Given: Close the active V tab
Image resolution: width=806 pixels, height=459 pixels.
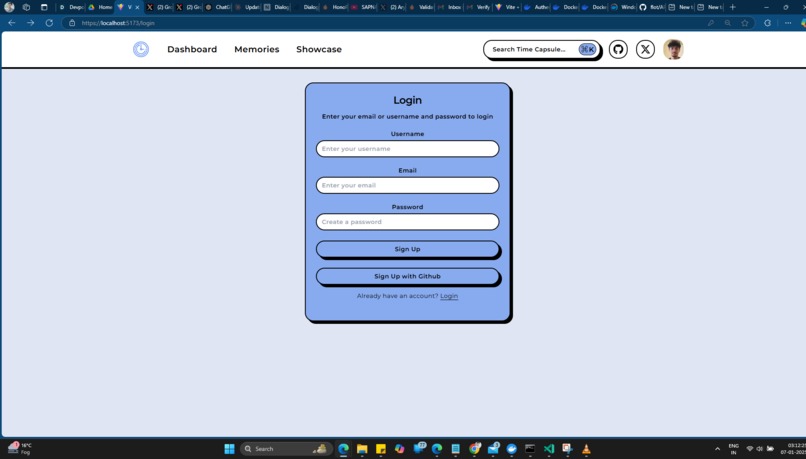Looking at the screenshot, I should tap(137, 7).
